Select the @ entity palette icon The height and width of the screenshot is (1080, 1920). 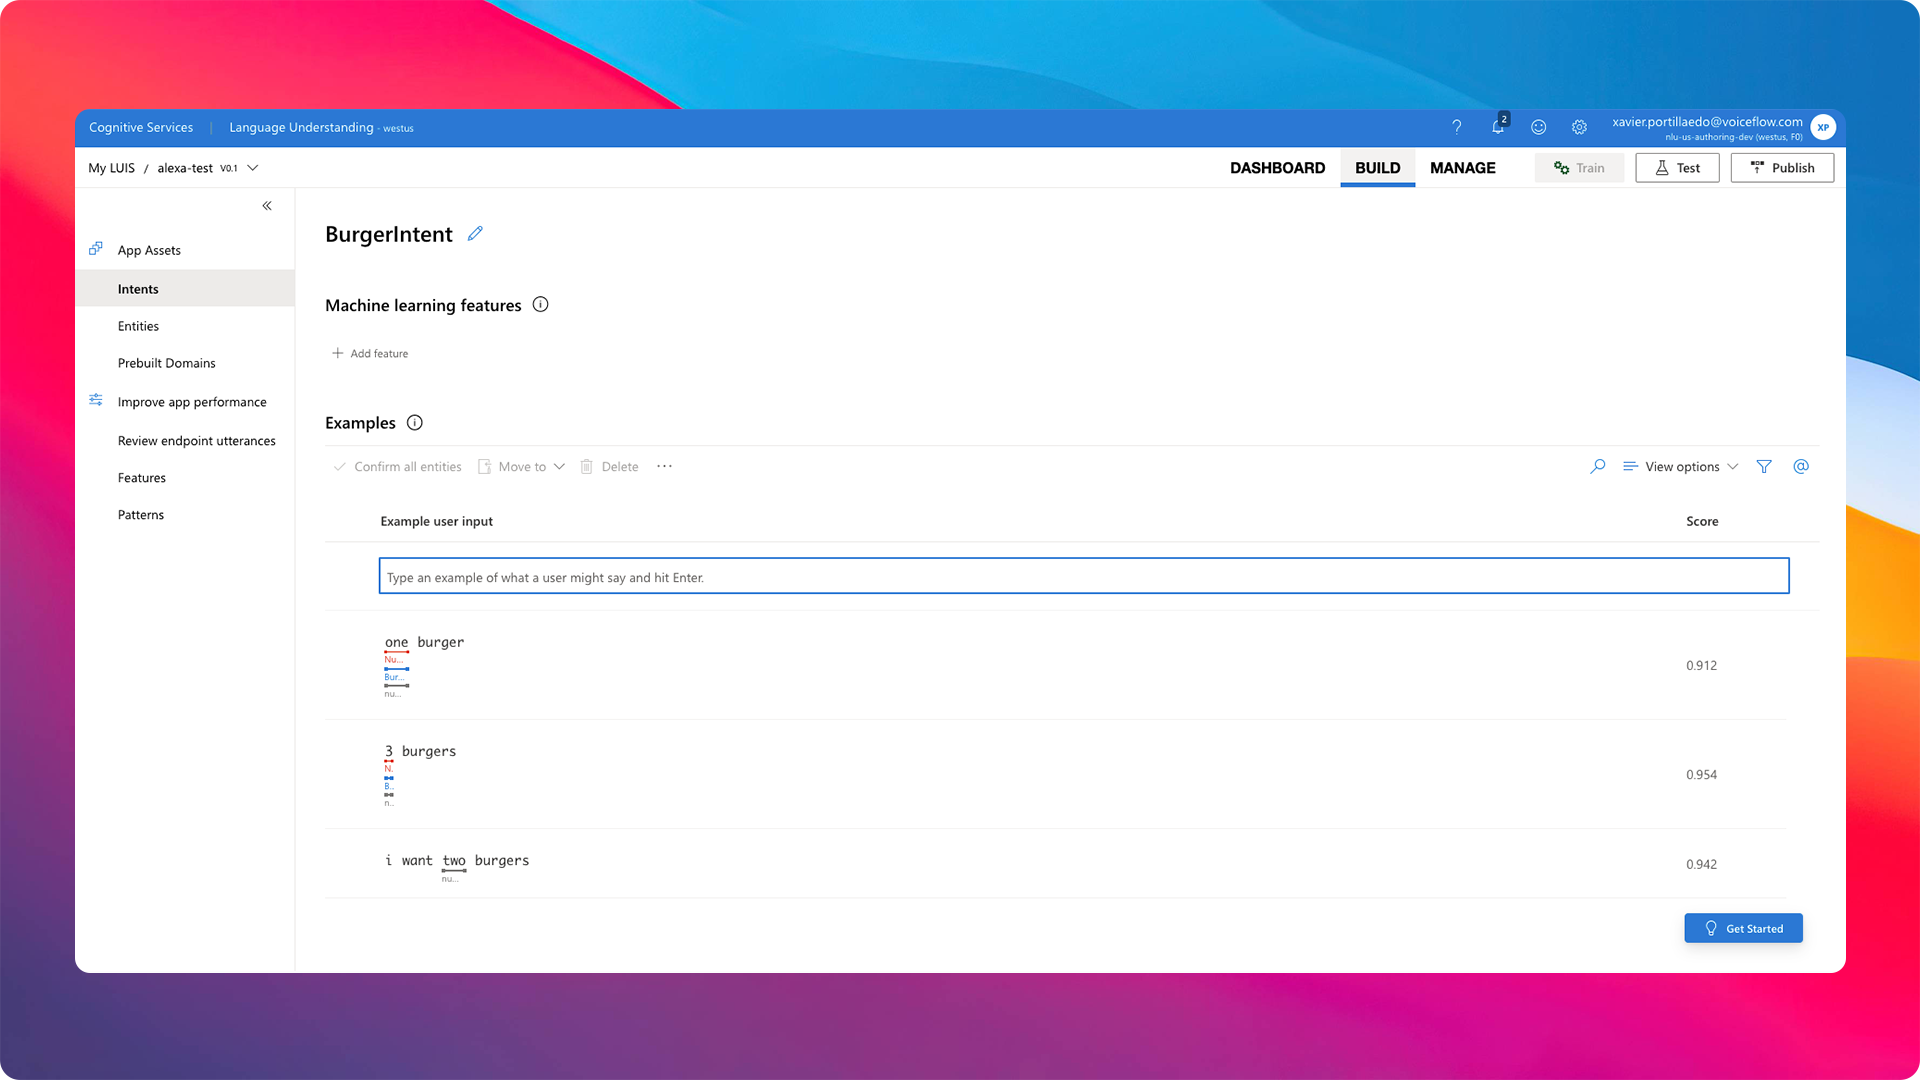1801,466
